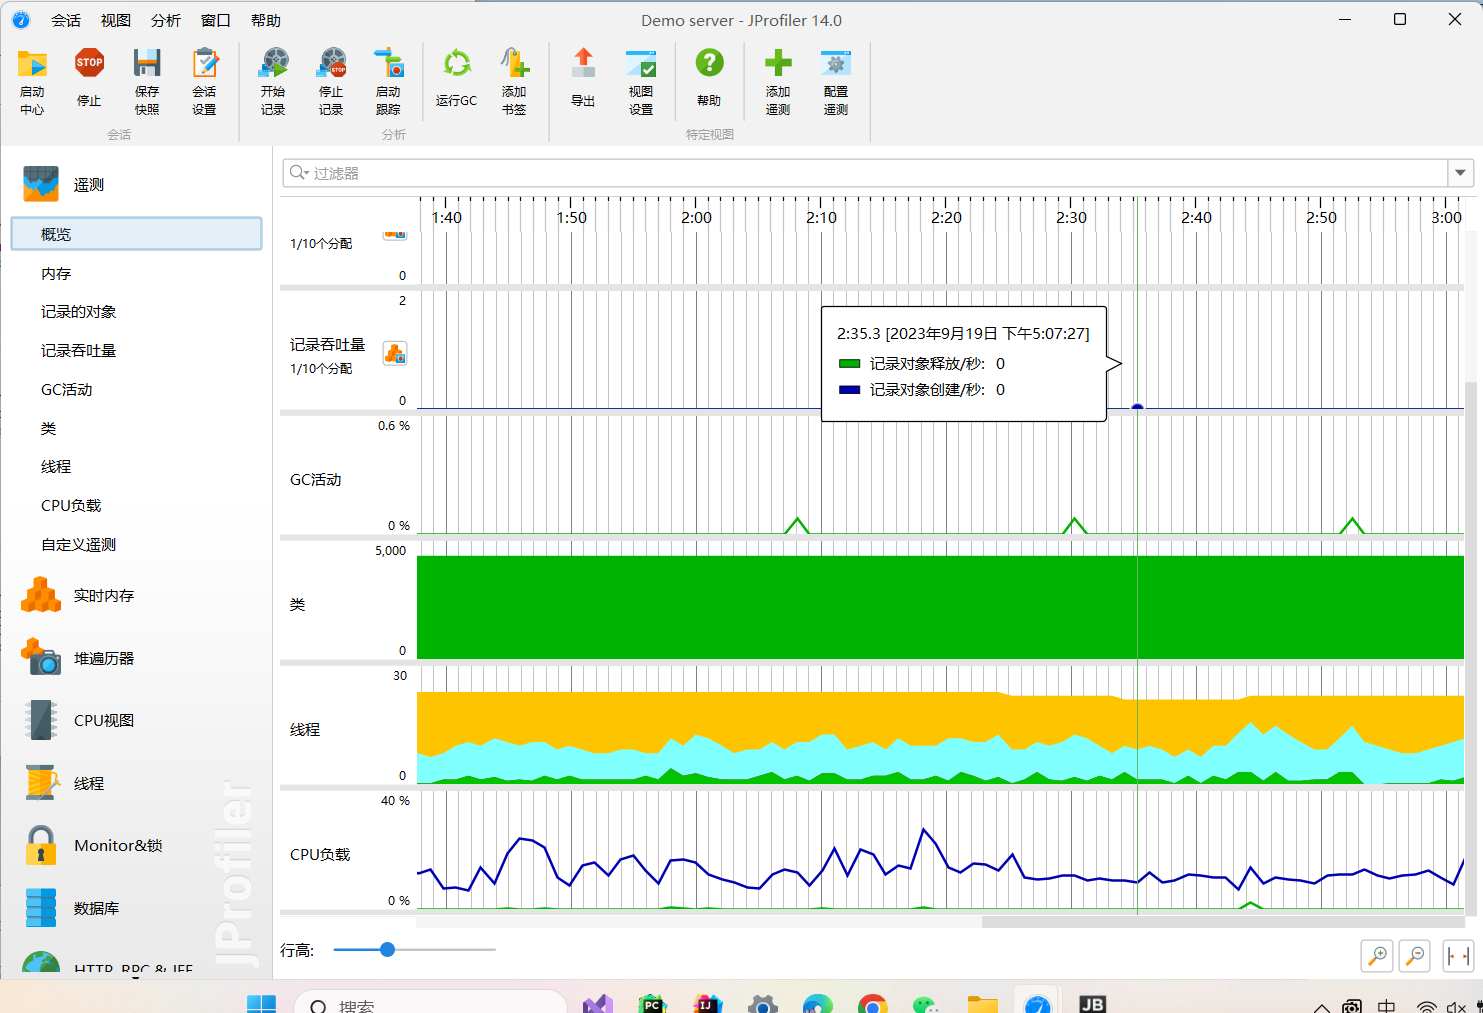Click the 行高 row height slider handle
The width and height of the screenshot is (1483, 1013).
point(387,950)
